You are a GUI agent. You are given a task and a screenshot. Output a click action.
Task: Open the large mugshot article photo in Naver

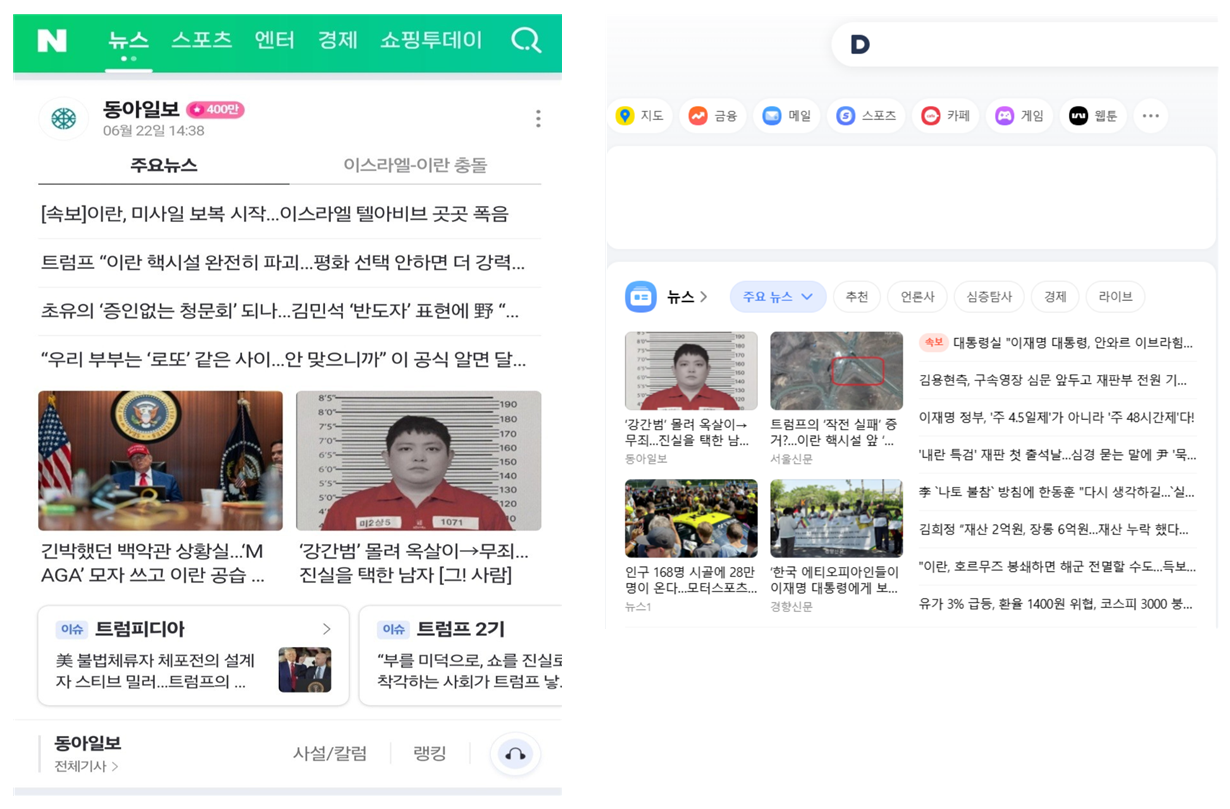click(419, 460)
